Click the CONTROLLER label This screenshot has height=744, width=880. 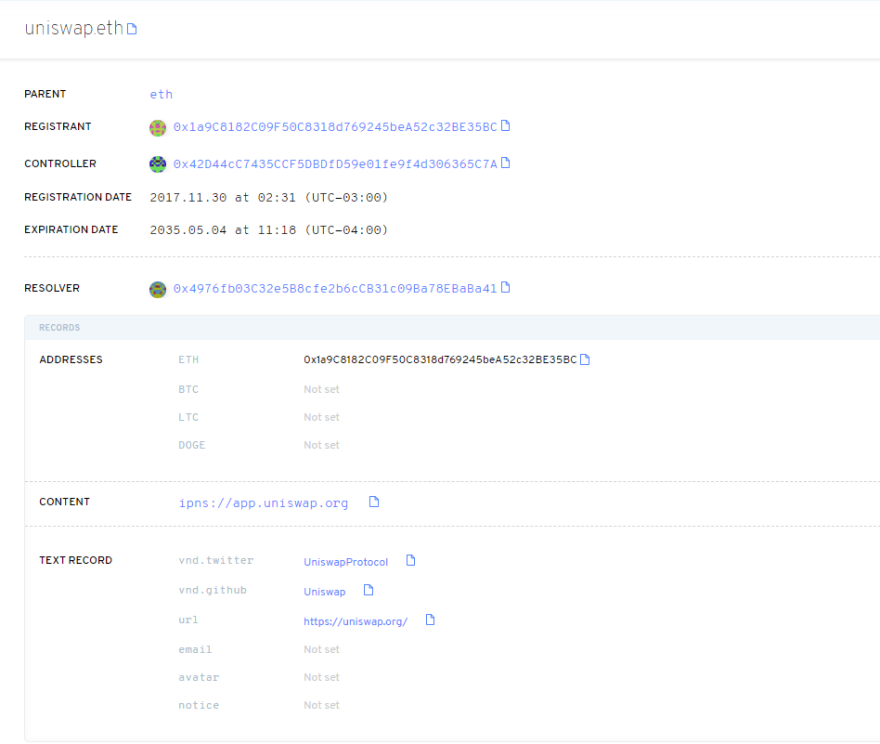pos(60,164)
